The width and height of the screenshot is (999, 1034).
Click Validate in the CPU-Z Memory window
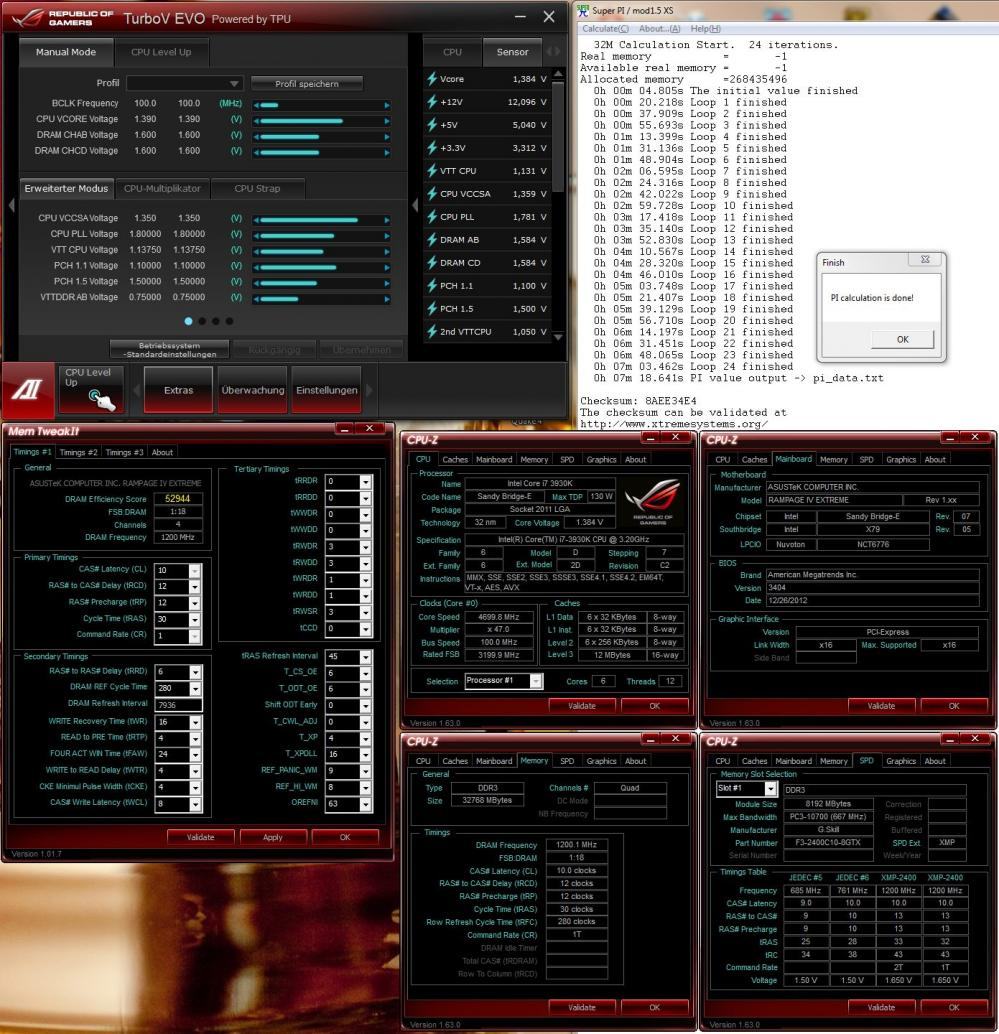coord(582,1008)
